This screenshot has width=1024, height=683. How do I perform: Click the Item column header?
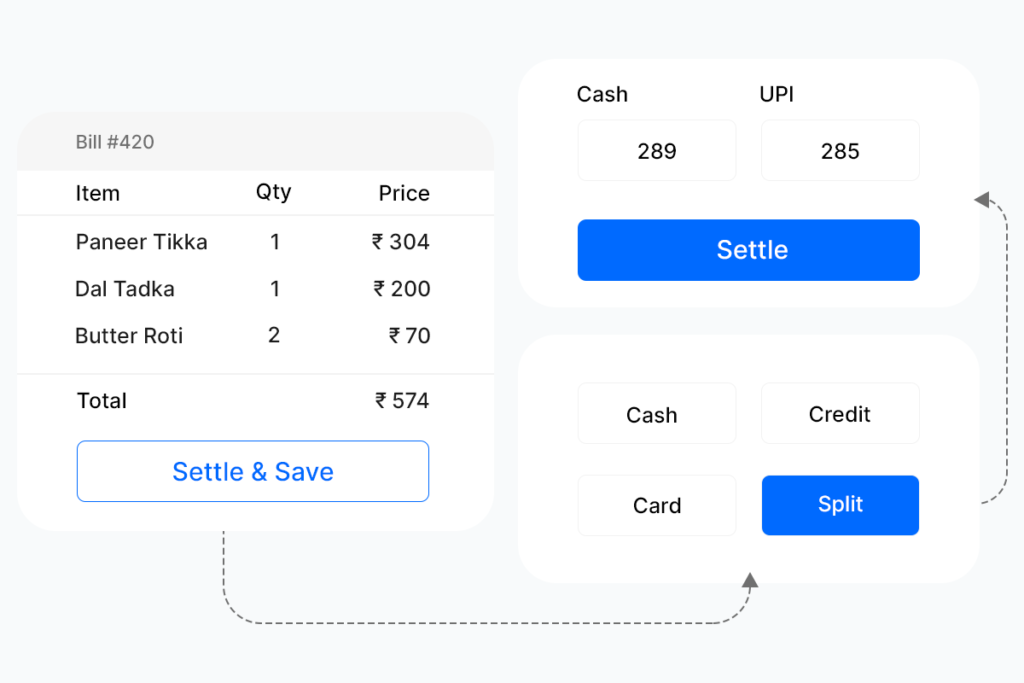(97, 193)
